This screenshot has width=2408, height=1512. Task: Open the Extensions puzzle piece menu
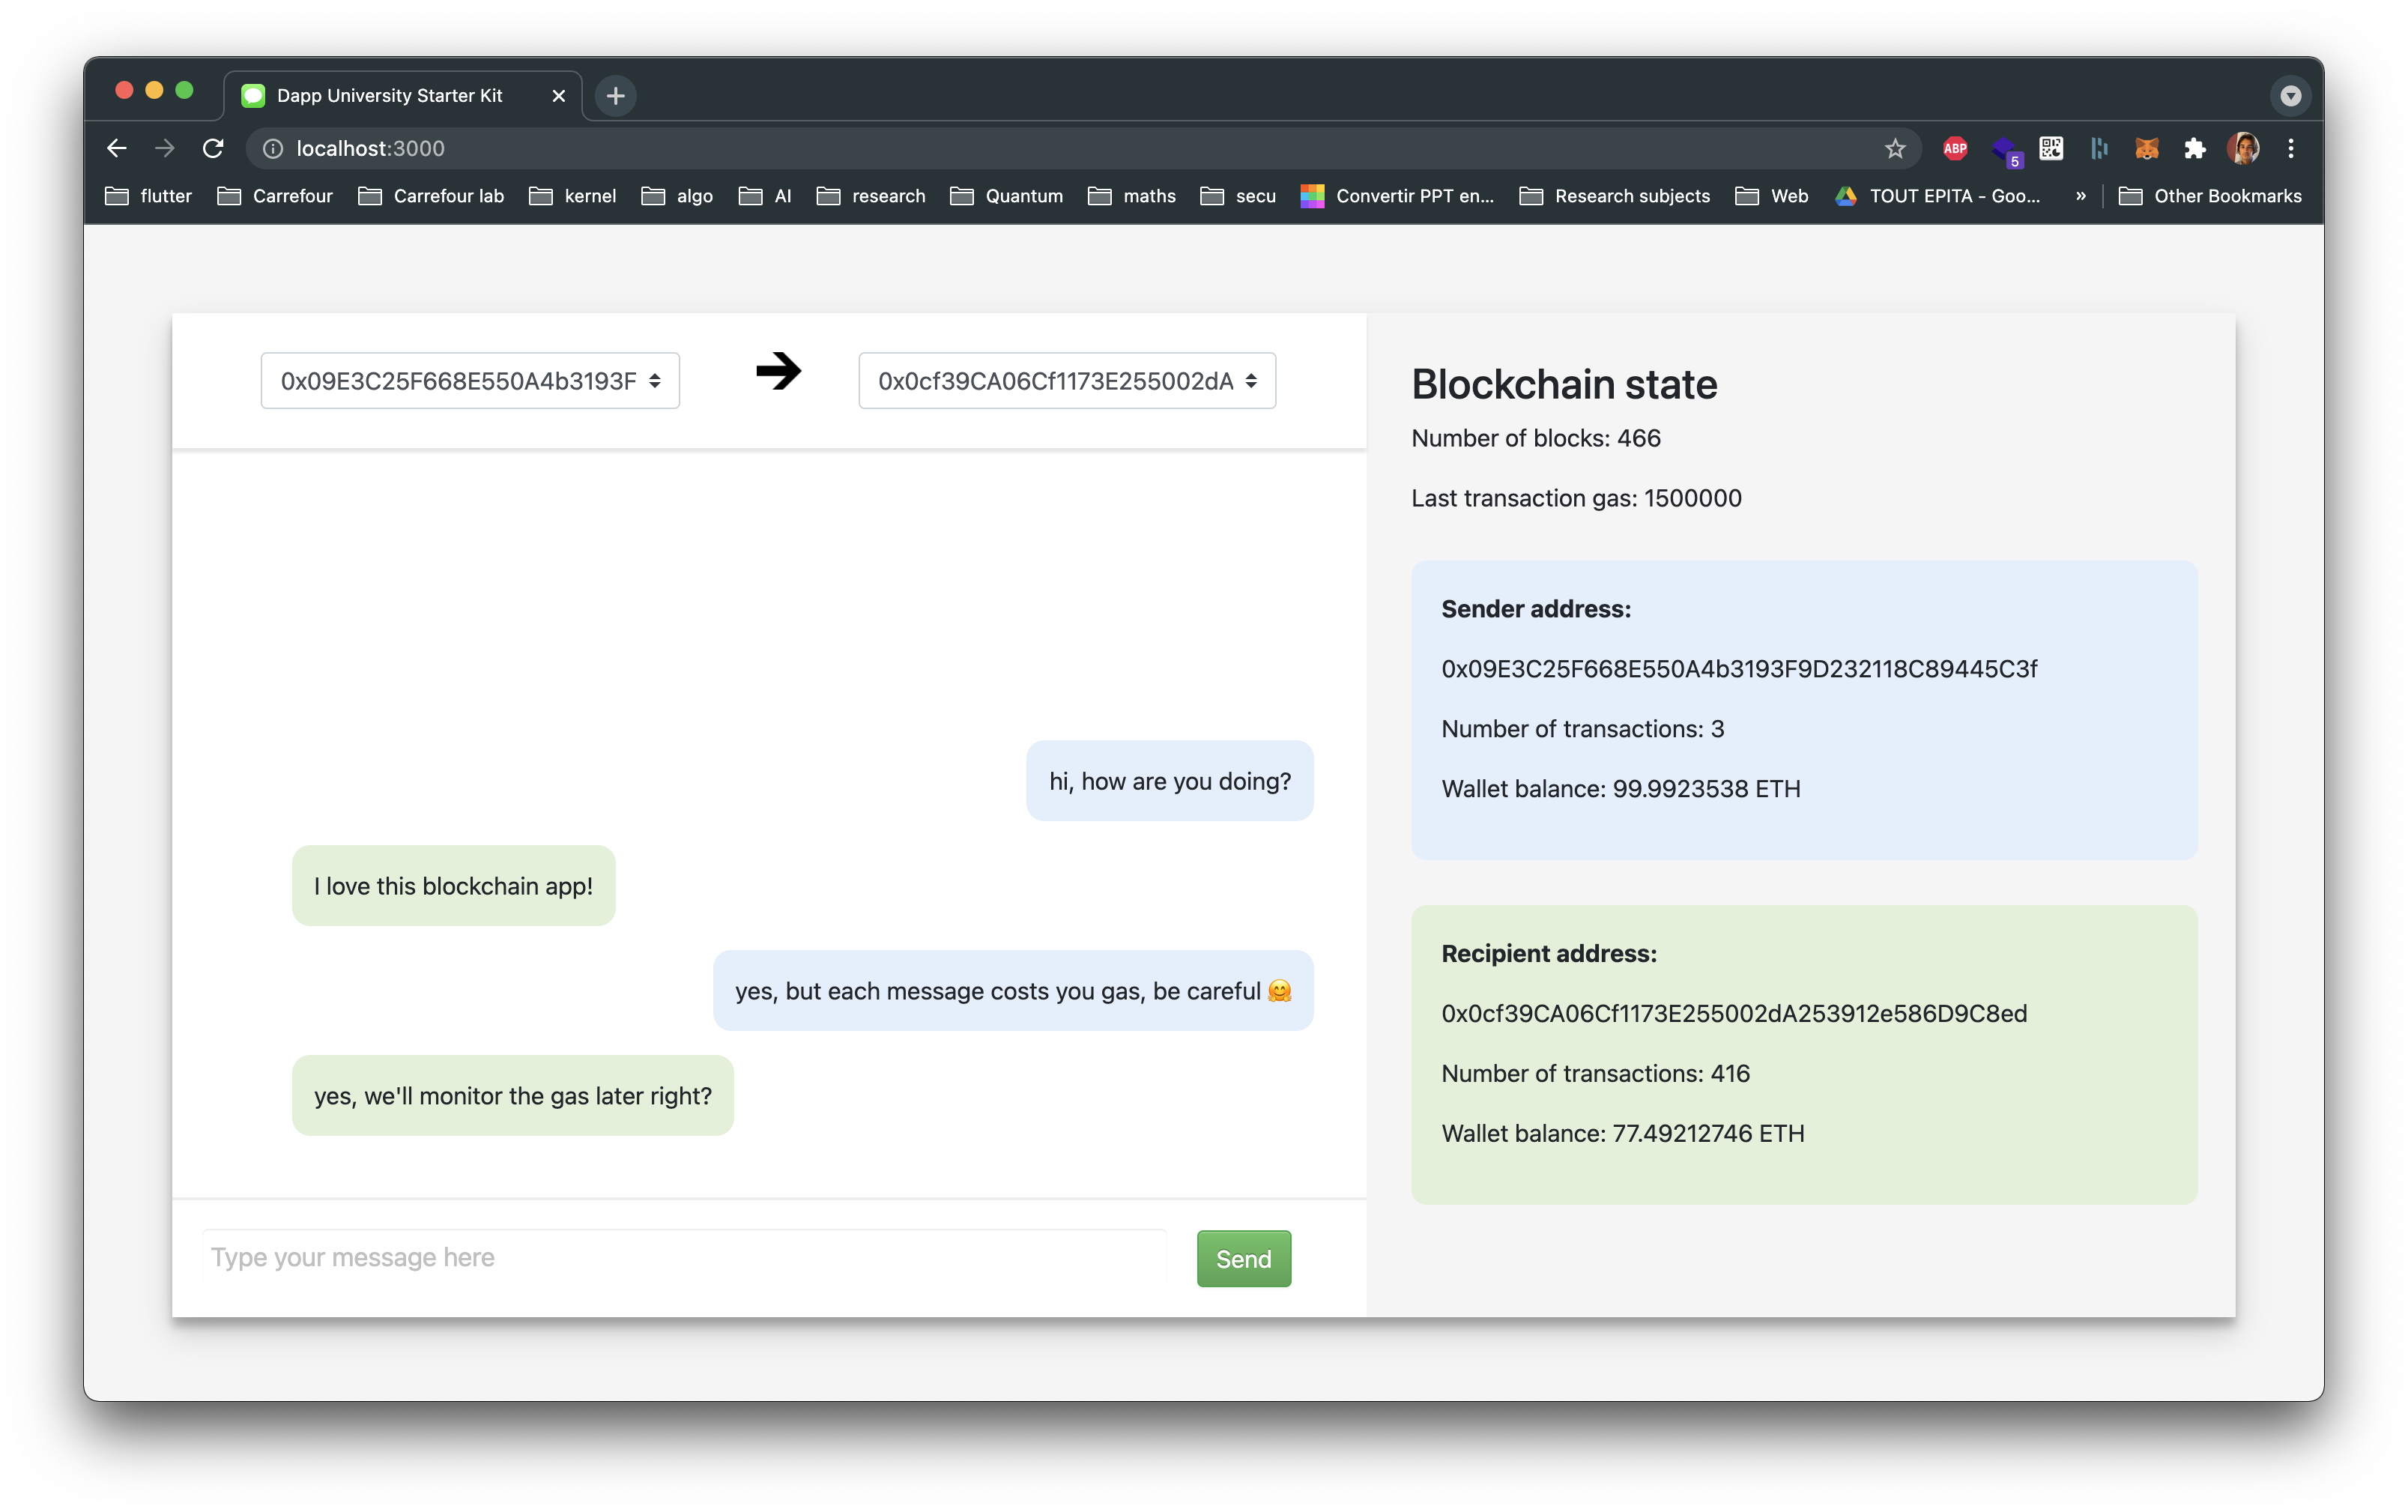tap(2194, 149)
